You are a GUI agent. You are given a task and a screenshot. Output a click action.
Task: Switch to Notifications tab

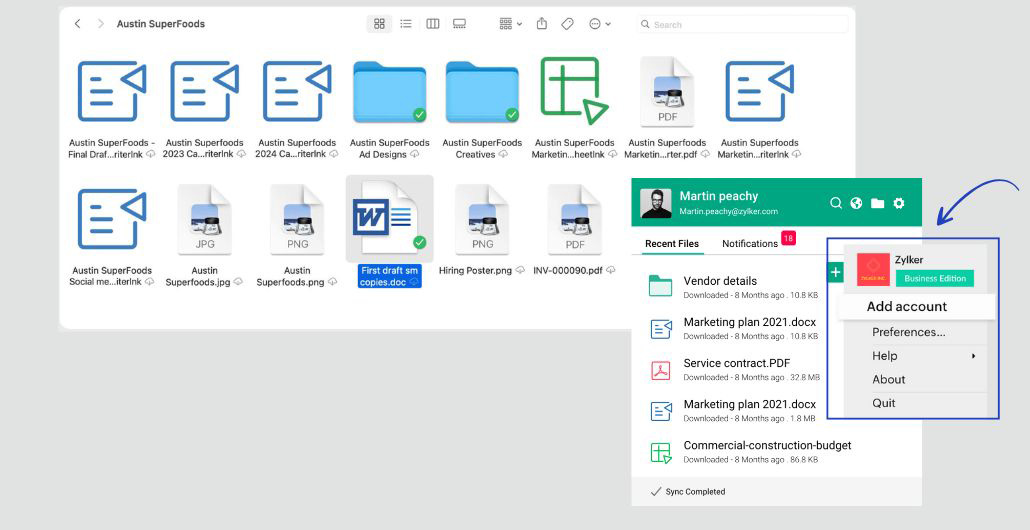(750, 243)
